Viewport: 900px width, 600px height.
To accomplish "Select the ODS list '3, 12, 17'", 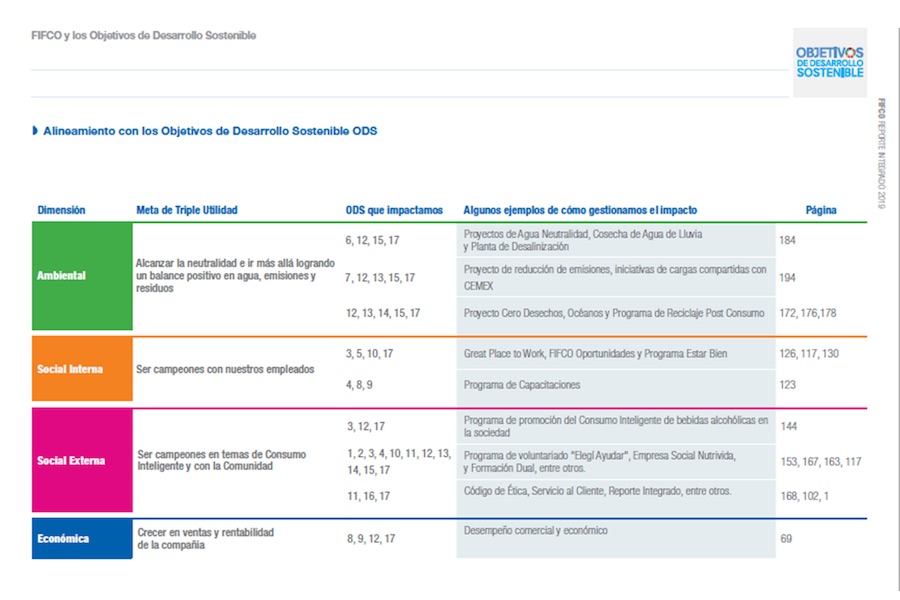I will tap(366, 427).
